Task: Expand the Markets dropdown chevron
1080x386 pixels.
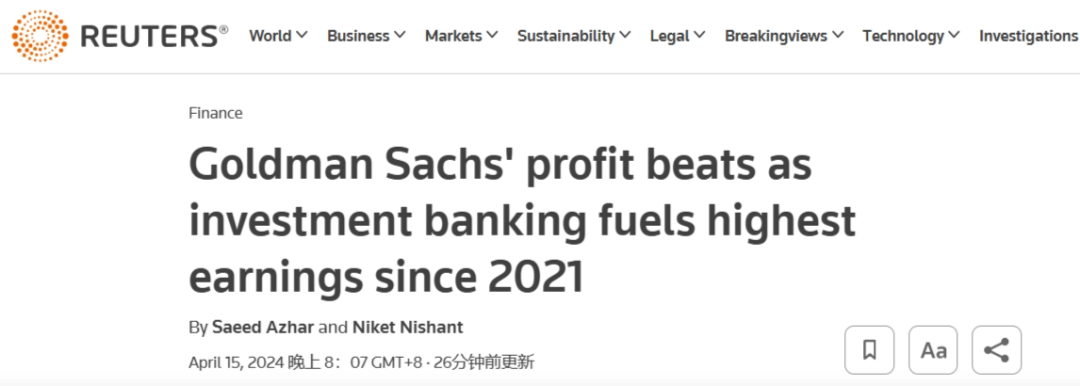Action: 492,35
